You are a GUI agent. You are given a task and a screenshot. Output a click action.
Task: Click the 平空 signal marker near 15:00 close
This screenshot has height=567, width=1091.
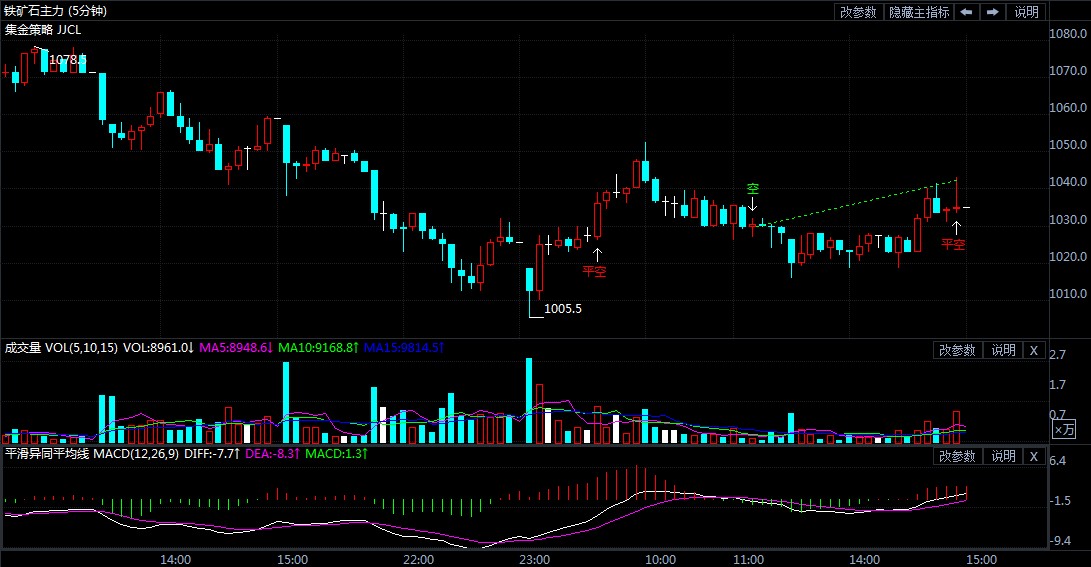953,244
